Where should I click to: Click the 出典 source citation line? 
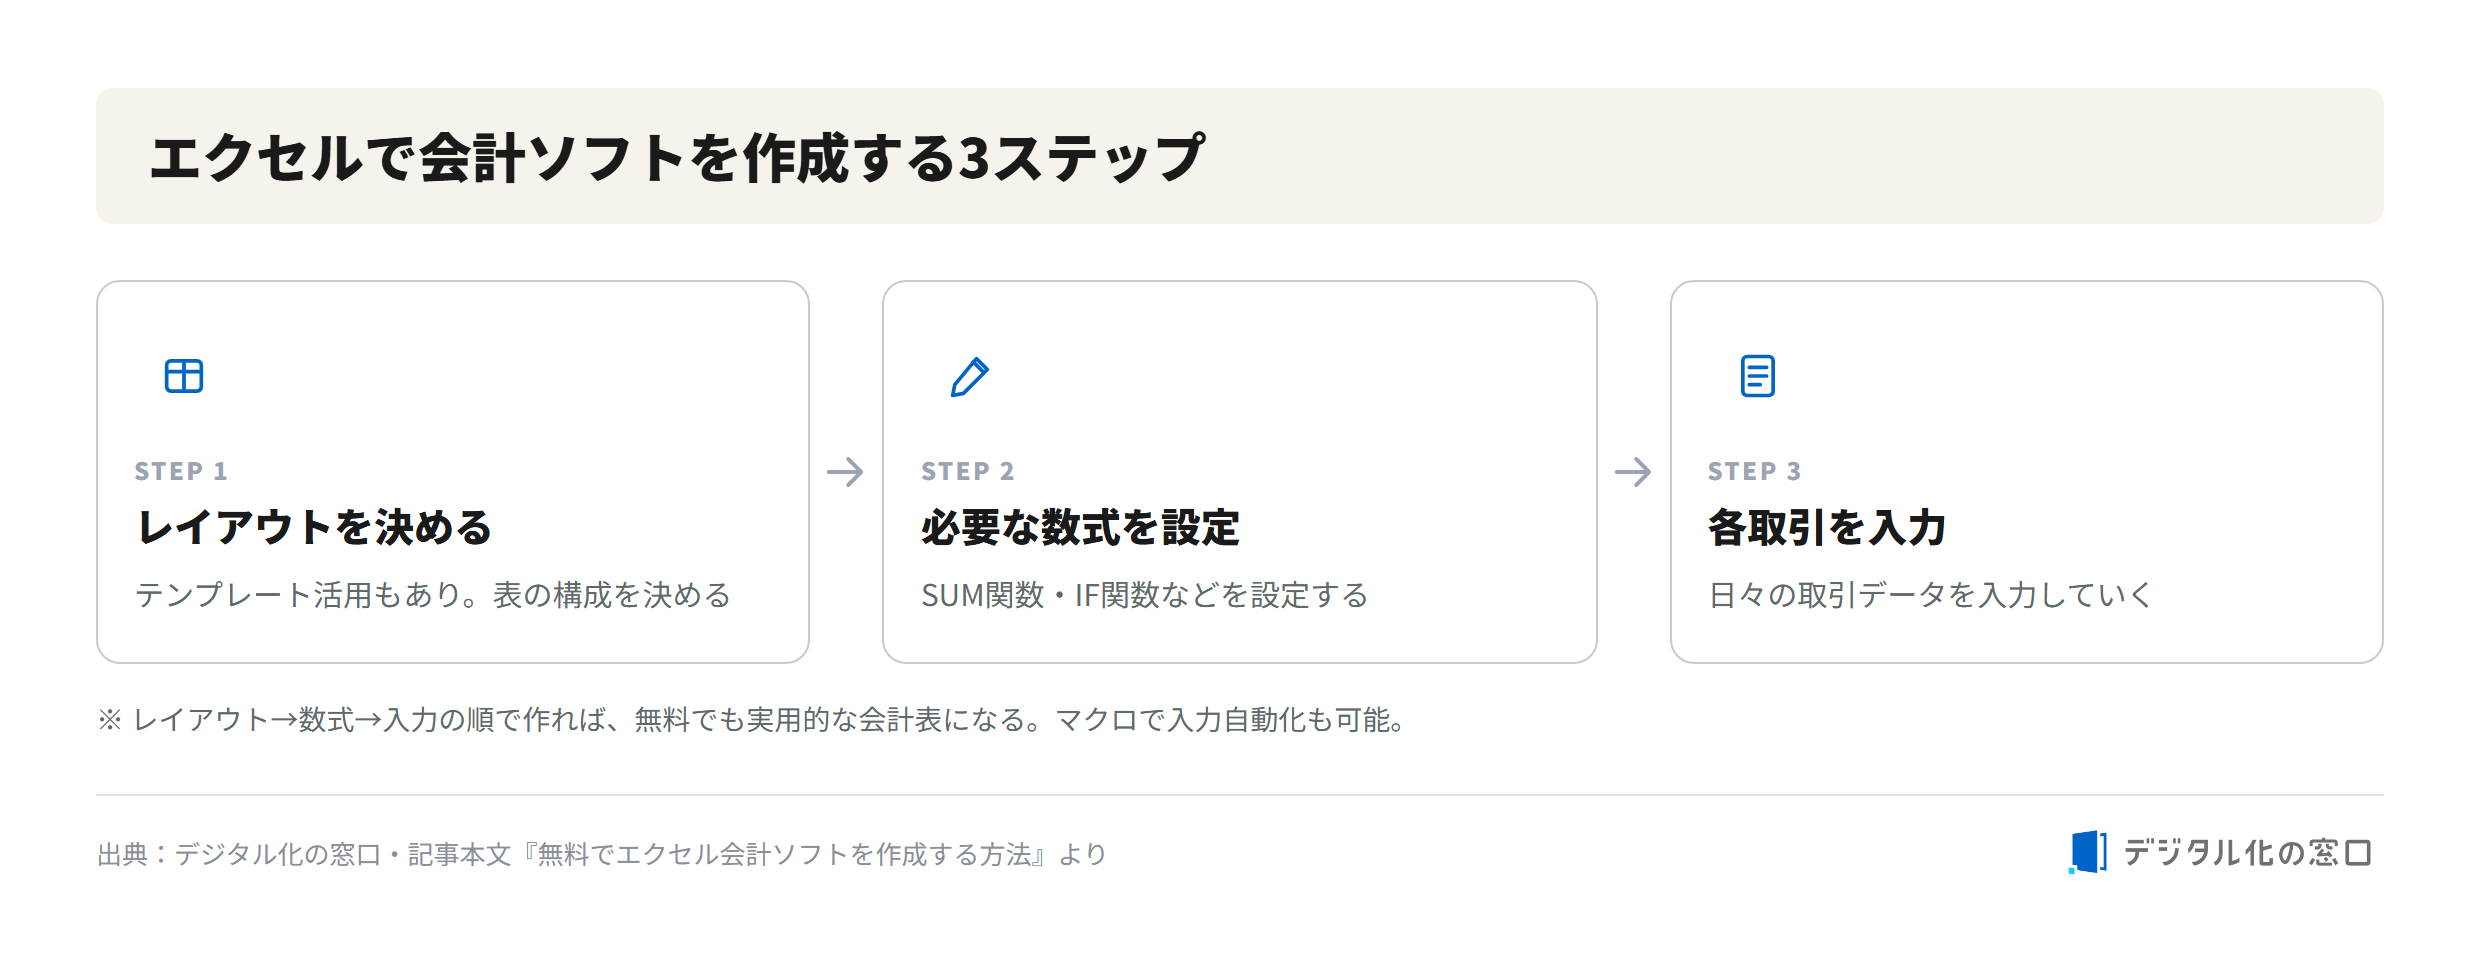[x=602, y=854]
